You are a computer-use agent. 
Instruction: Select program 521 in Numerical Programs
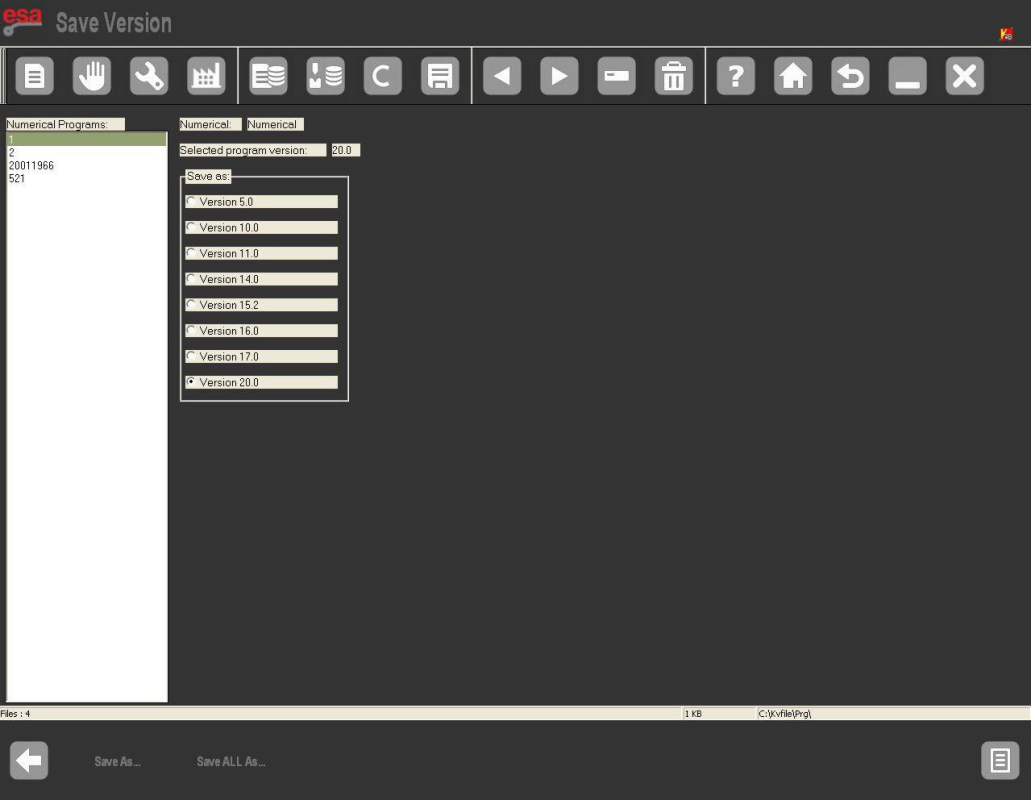17,179
